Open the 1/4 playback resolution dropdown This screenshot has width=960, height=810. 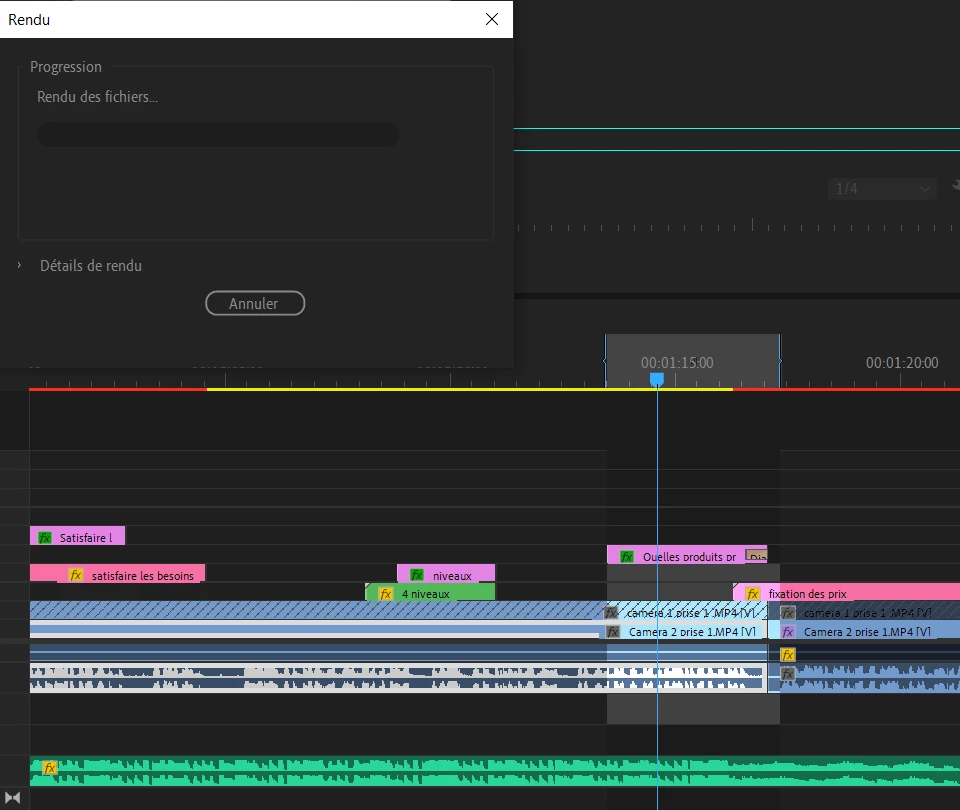[x=882, y=189]
